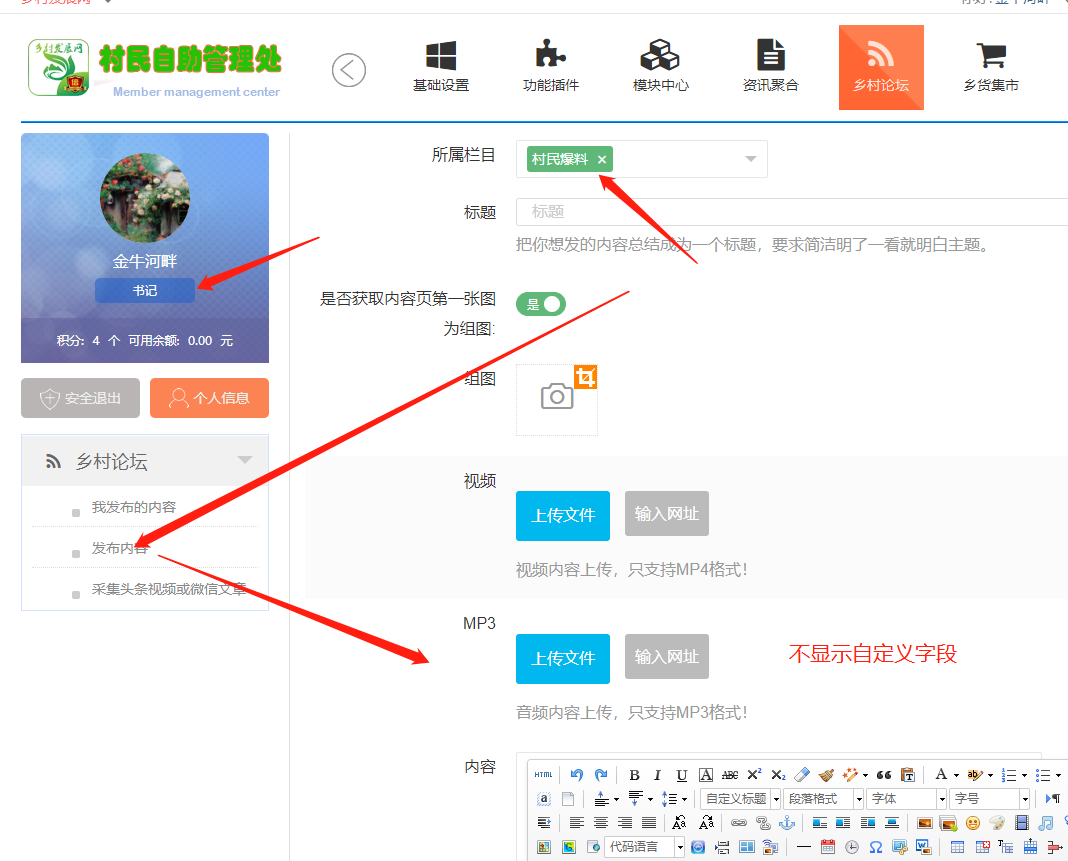Click the HTML source icon in editor
Screen dimensions: 1068x861
pyautogui.click(x=543, y=775)
